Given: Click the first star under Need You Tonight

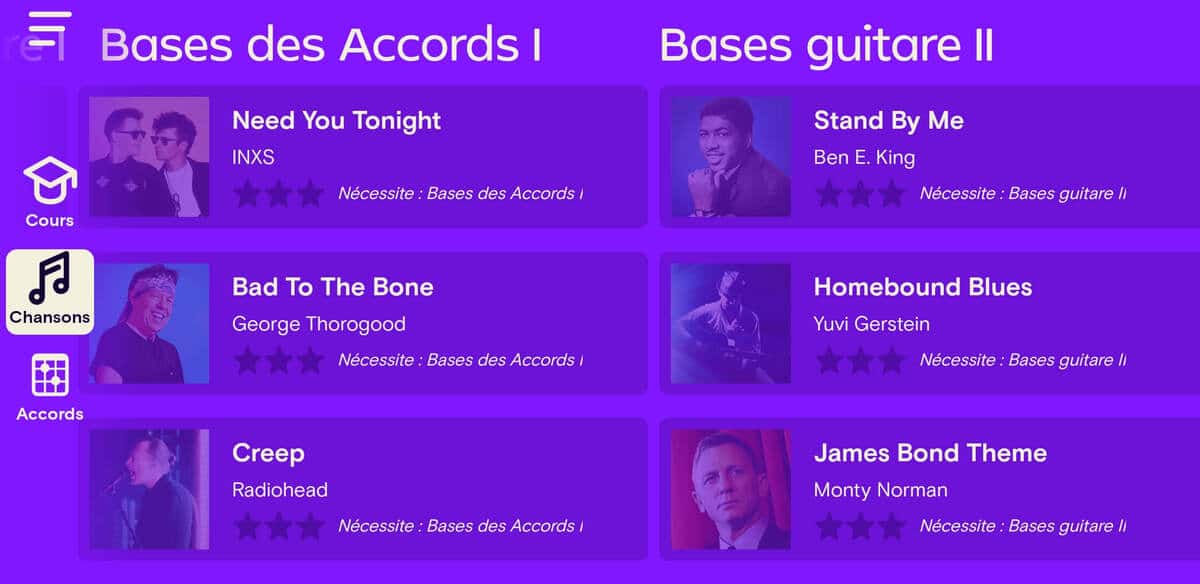Looking at the screenshot, I should pos(244,193).
